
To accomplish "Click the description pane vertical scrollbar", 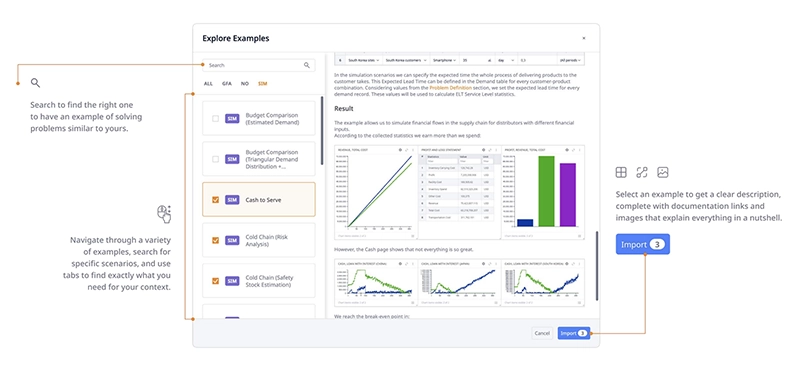I will pos(597,265).
